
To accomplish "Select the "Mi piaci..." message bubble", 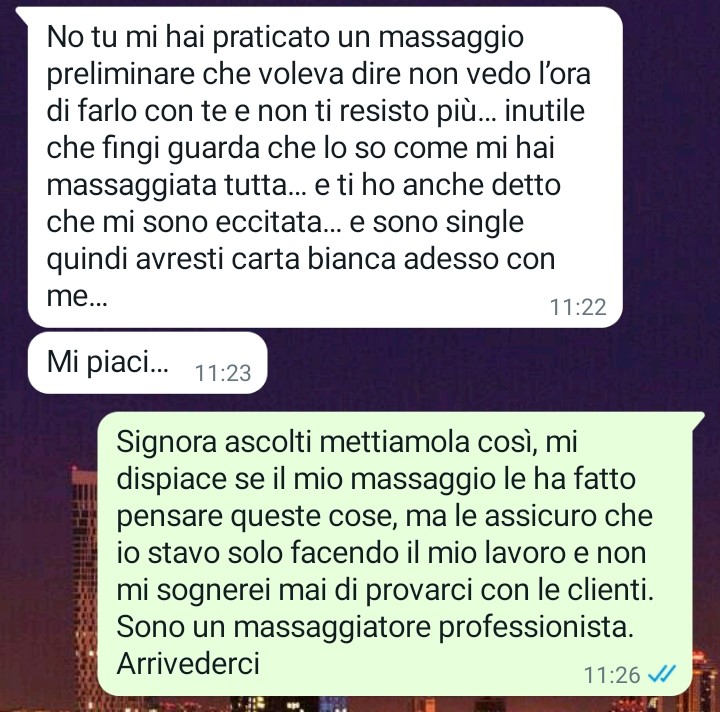I will pyautogui.click(x=147, y=363).
